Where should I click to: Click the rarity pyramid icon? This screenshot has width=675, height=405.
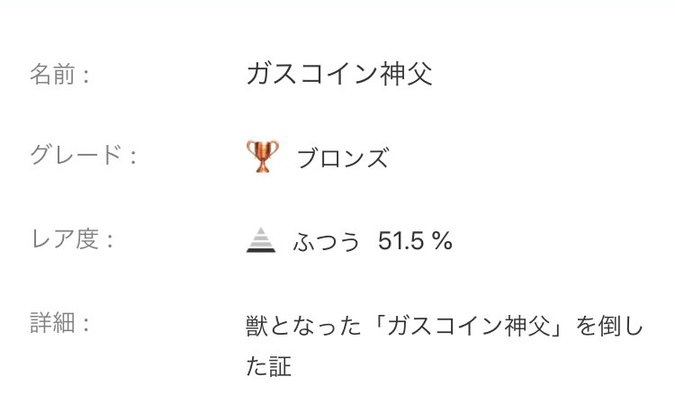260,240
